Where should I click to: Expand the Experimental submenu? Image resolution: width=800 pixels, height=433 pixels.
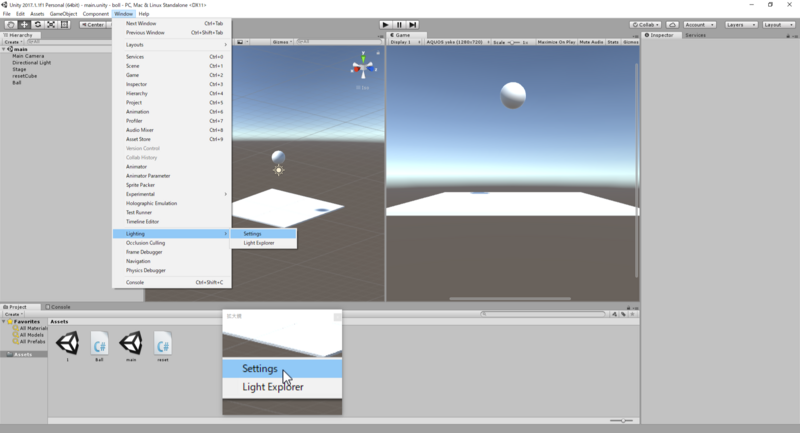(x=171, y=194)
